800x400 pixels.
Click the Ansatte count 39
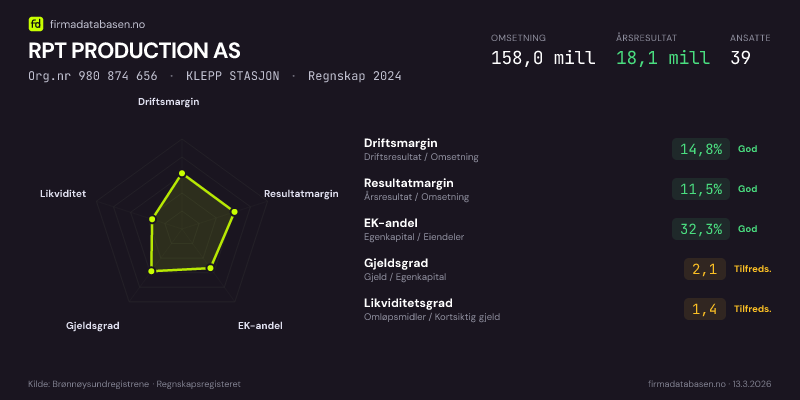740,58
